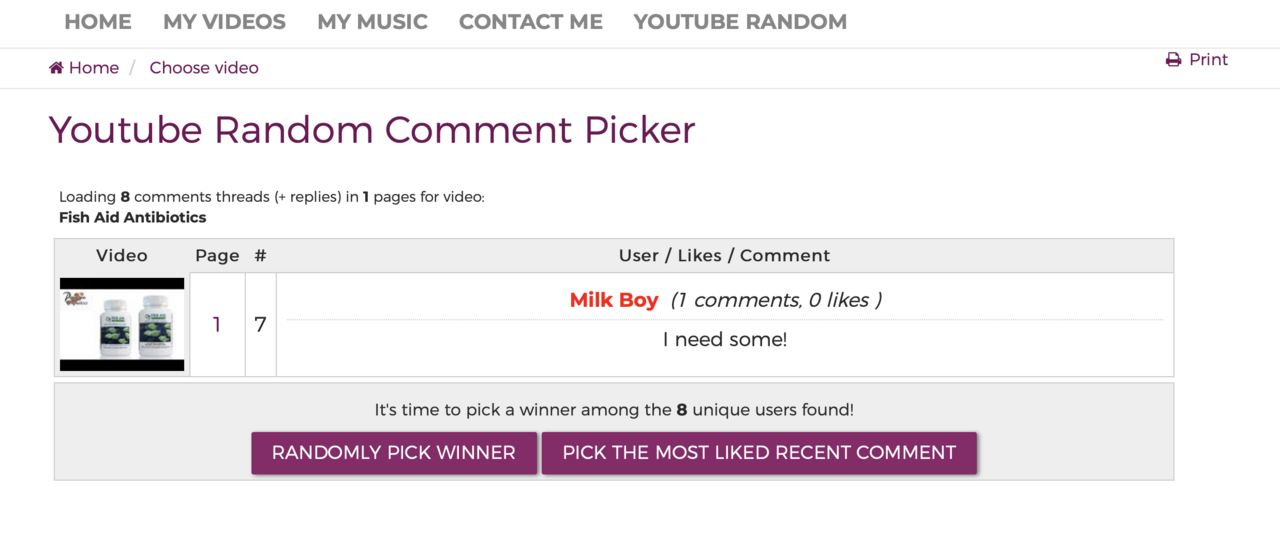Open the MY MUSIC page
This screenshot has height=535, width=1280.
click(372, 22)
